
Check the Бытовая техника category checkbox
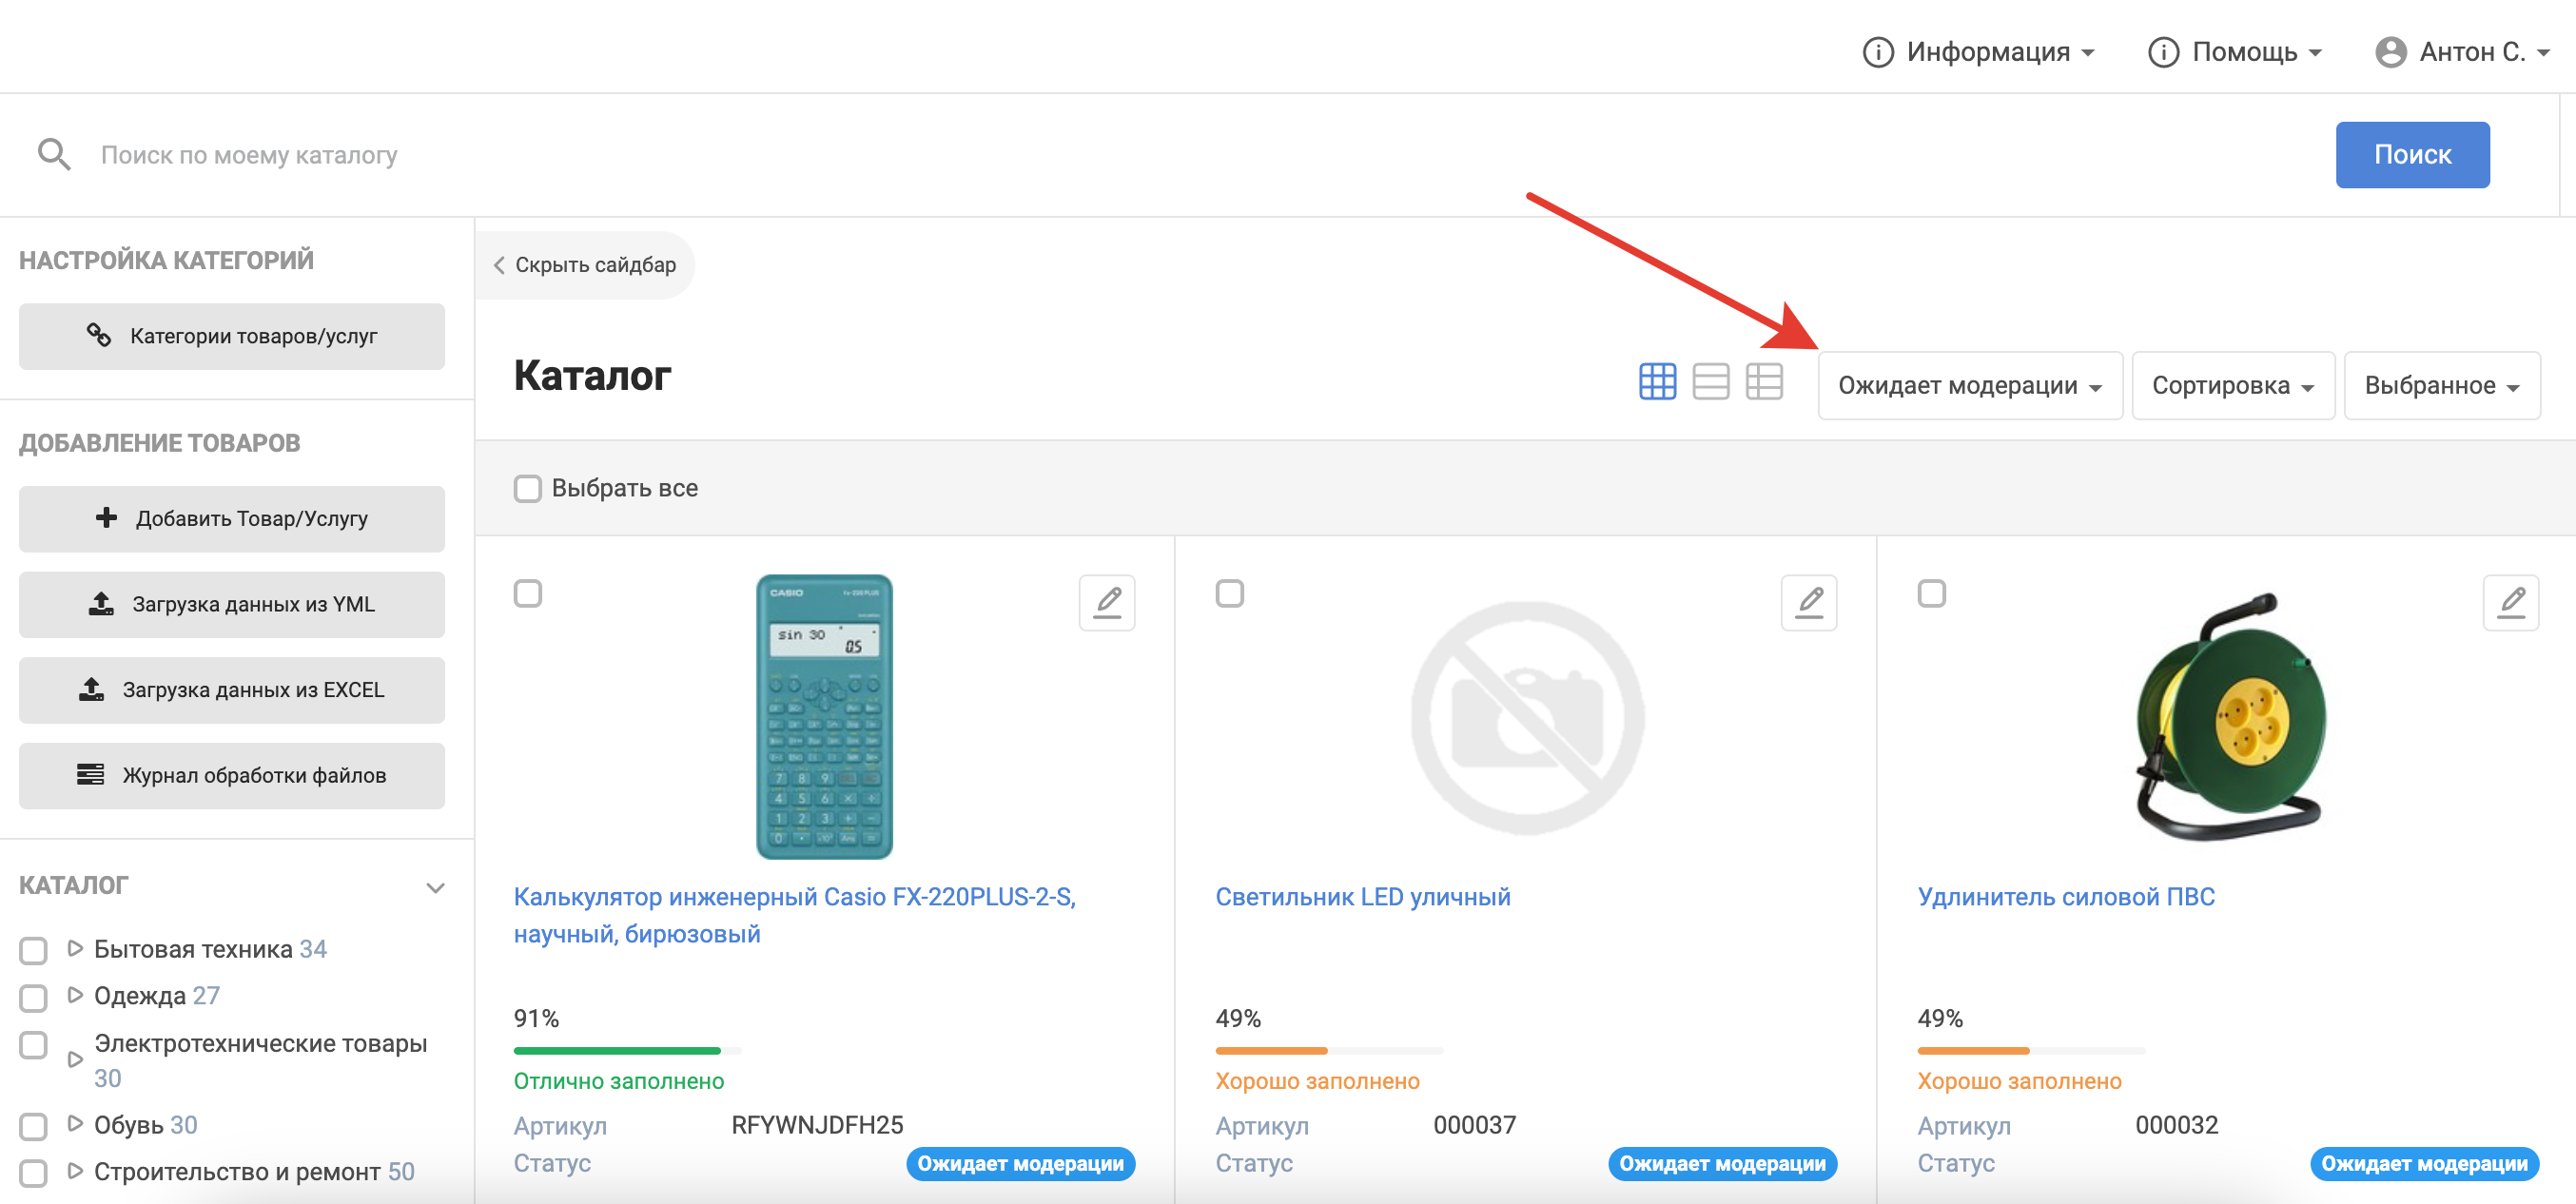click(x=34, y=950)
